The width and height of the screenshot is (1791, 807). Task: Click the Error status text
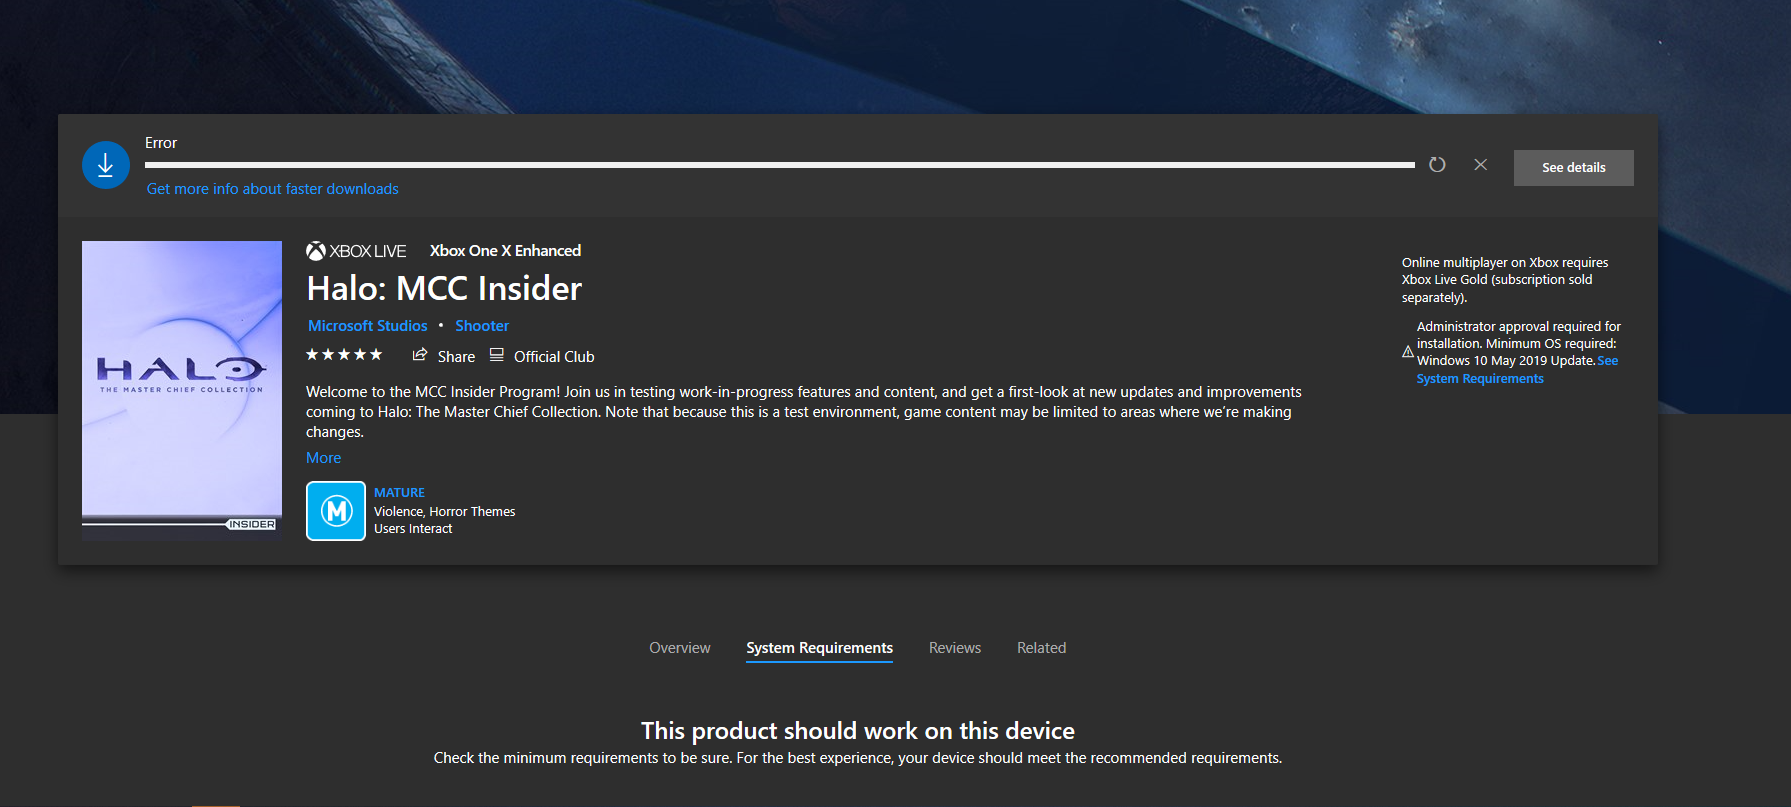pos(161,143)
